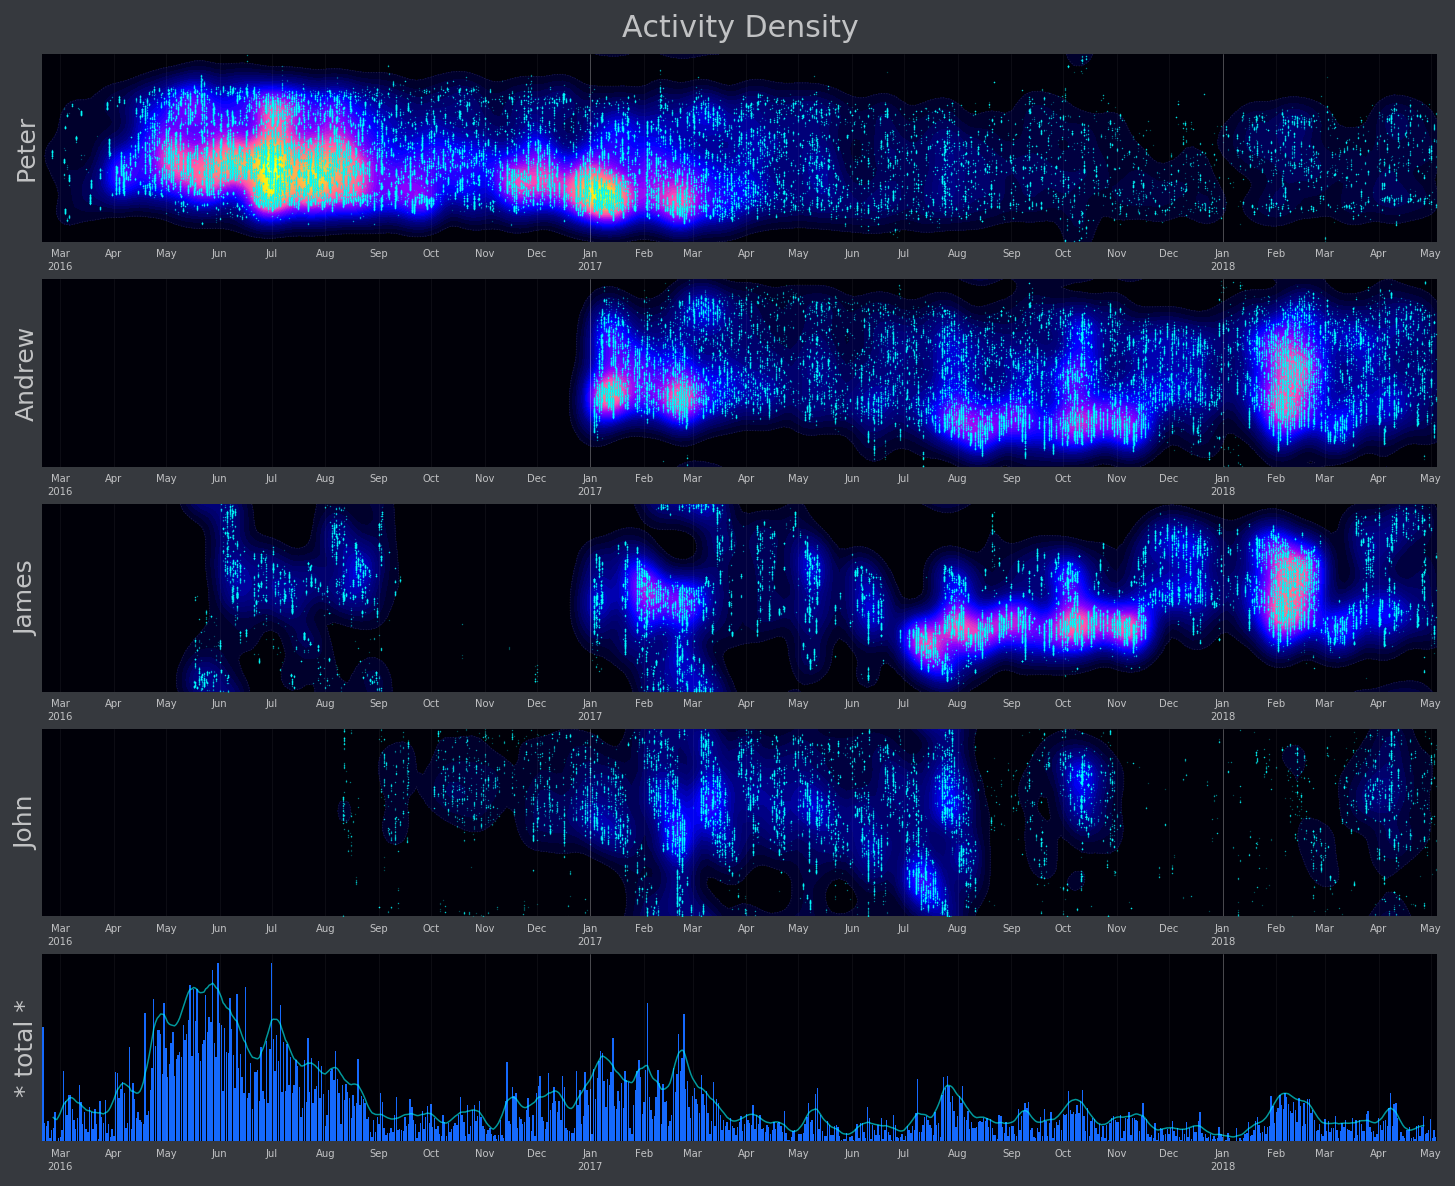Image resolution: width=1455 pixels, height=1186 pixels.
Task: Click "Mar 2016" tick under James chart
Action: click(60, 710)
